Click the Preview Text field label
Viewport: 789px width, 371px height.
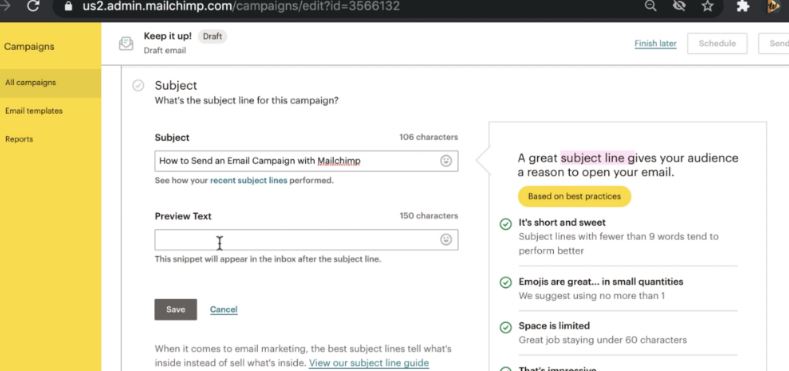(183, 216)
